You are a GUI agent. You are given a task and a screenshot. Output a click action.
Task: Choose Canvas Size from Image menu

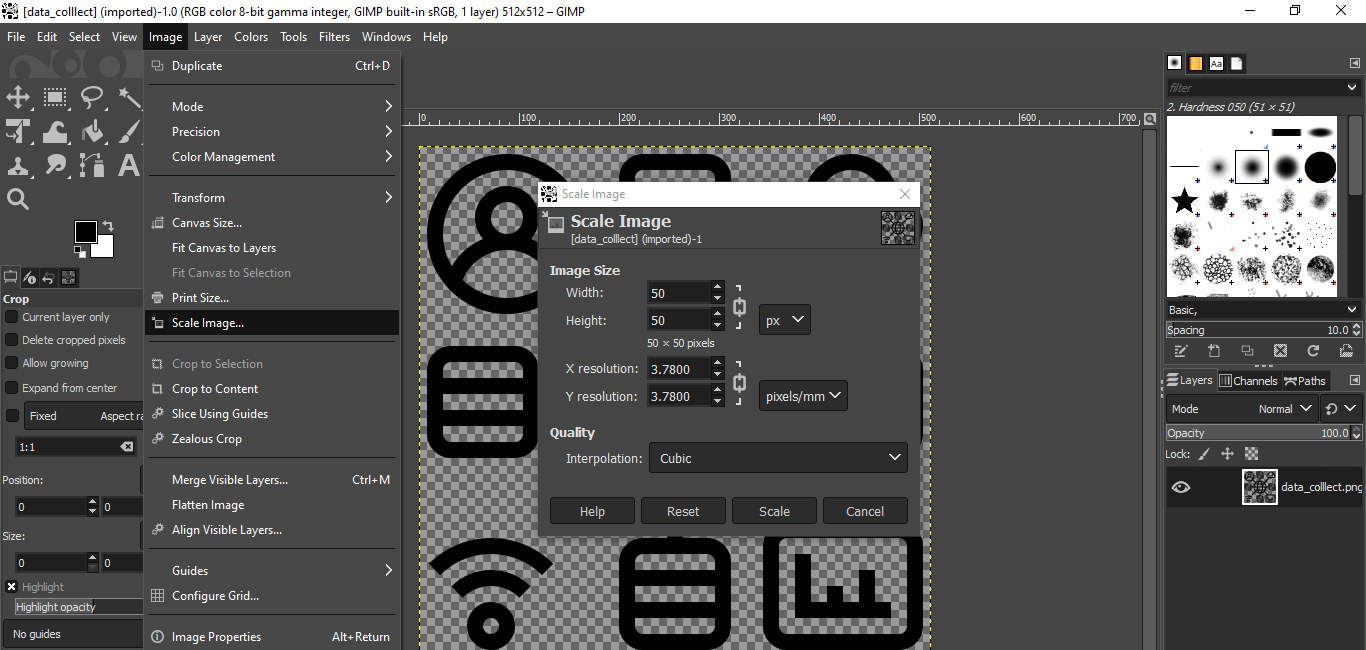point(272,223)
